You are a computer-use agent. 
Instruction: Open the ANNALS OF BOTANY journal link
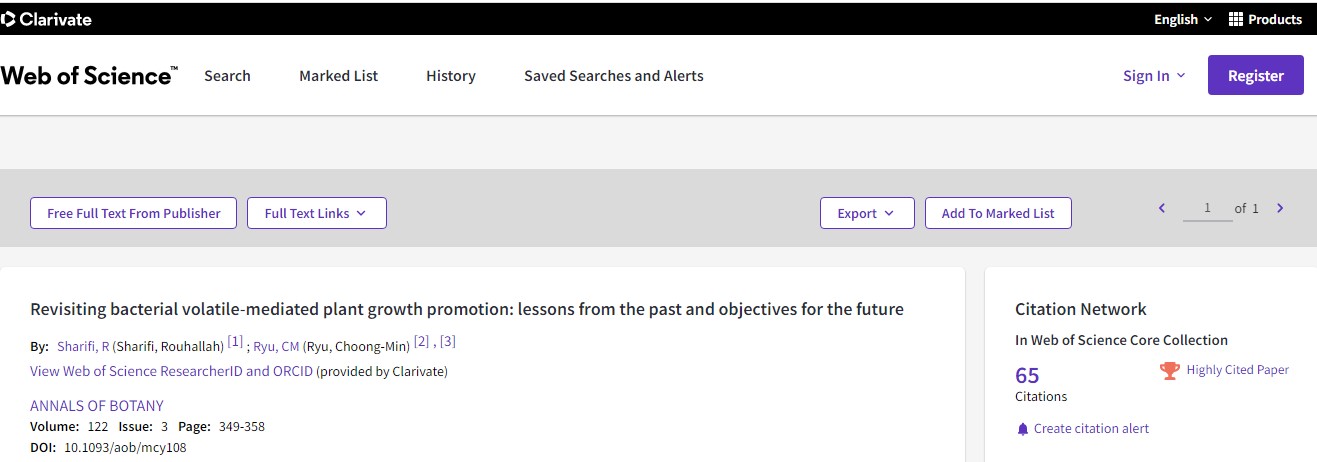[x=97, y=406]
